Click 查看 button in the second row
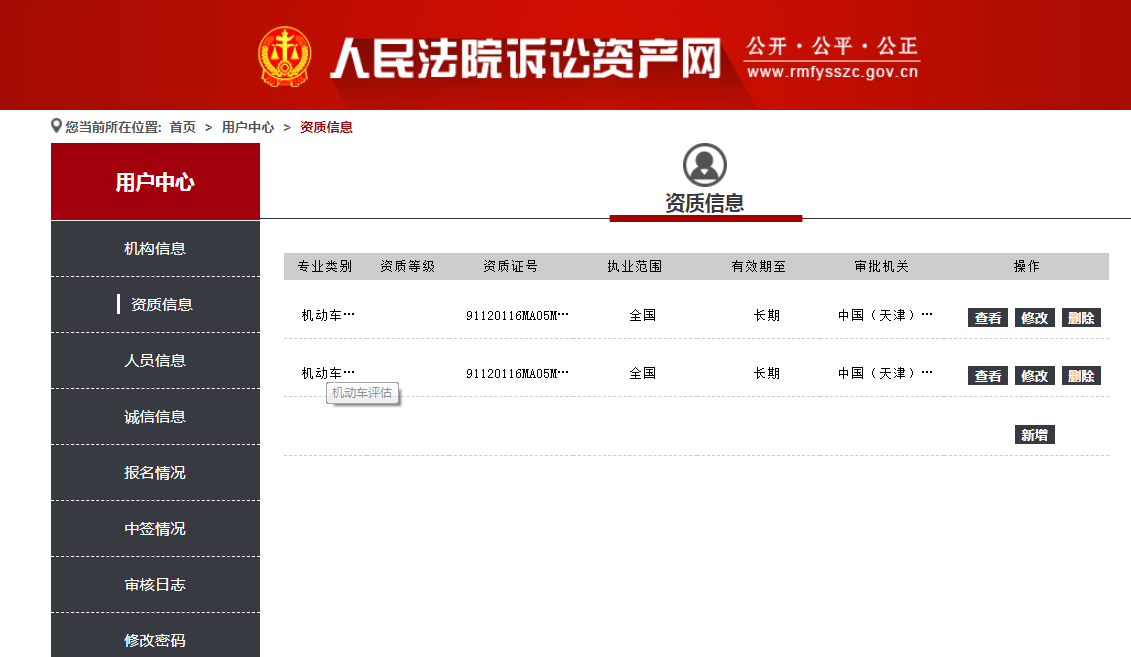Screen dimensions: 1131x657 (987, 376)
